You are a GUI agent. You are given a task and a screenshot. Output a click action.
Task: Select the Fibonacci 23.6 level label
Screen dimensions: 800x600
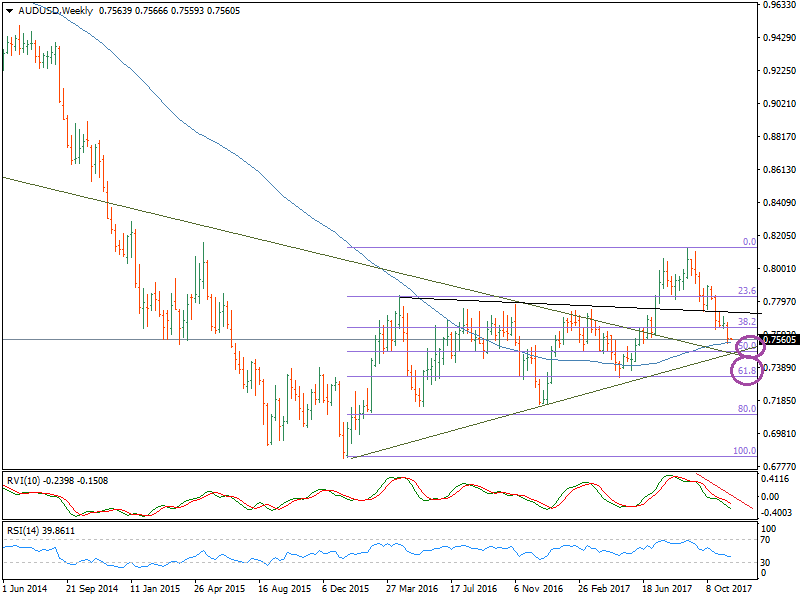click(x=747, y=291)
